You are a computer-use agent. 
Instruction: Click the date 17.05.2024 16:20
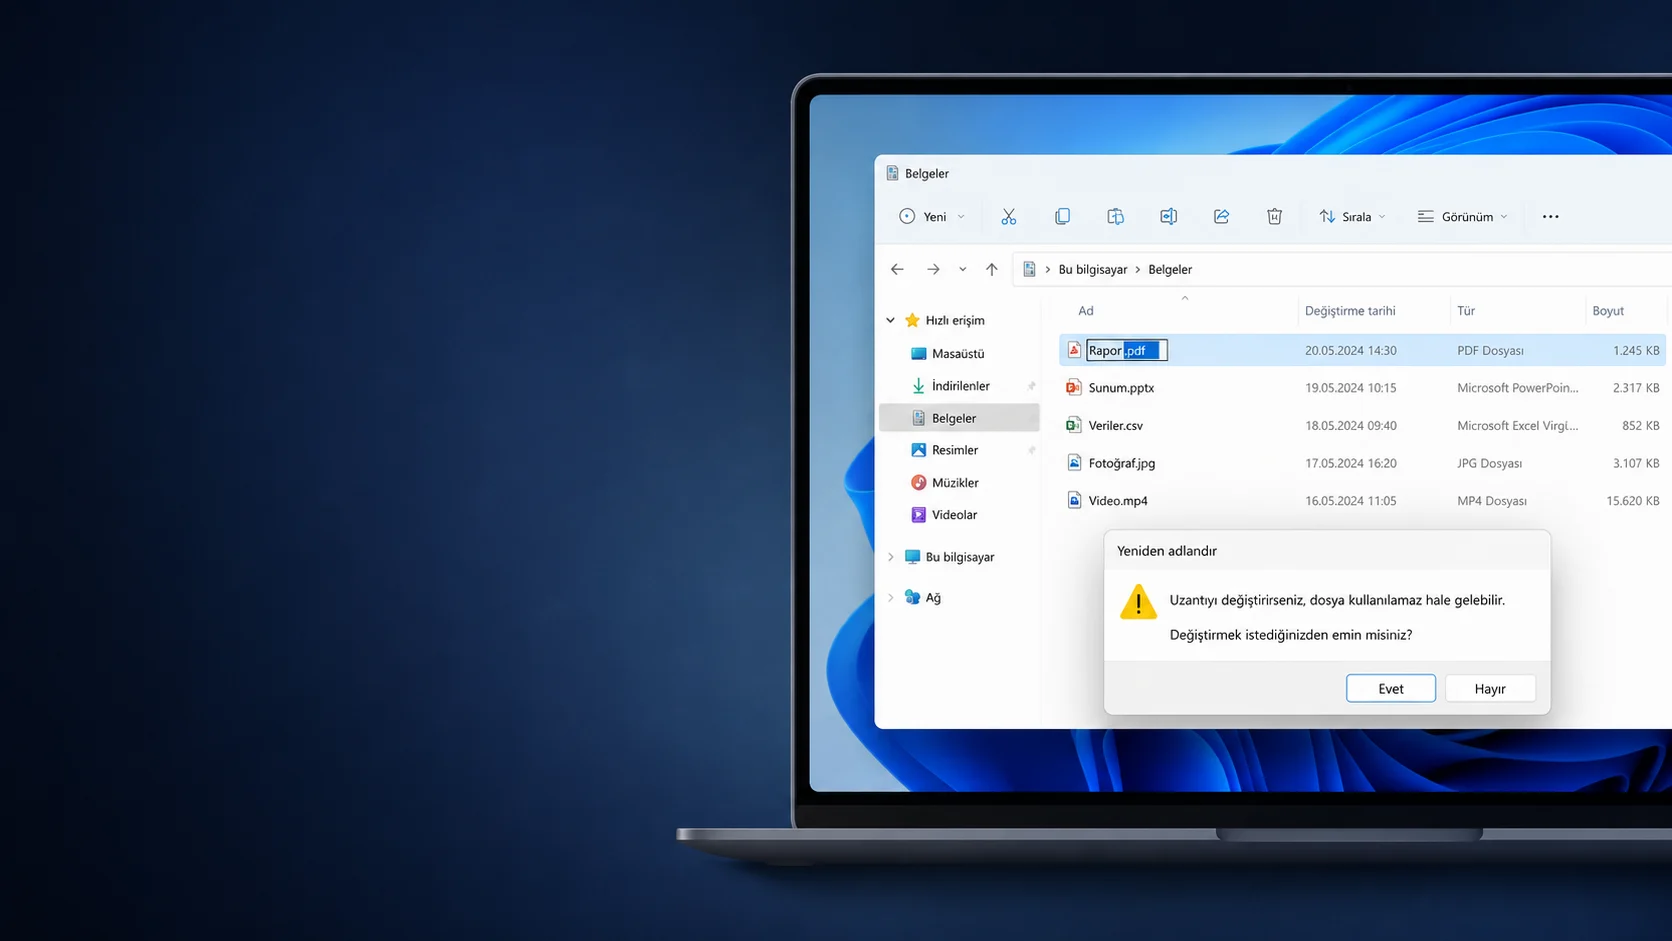[x=1351, y=463]
